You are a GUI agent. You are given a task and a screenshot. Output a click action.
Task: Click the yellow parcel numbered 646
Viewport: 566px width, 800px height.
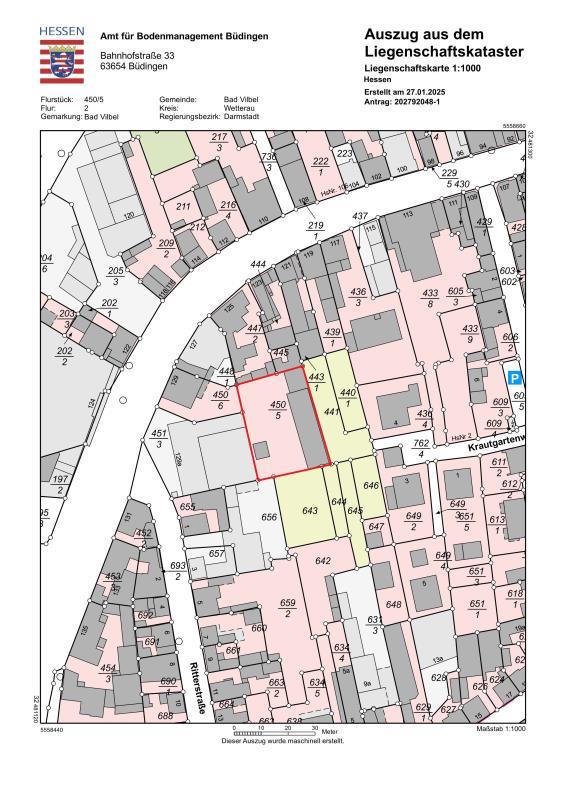[370, 486]
